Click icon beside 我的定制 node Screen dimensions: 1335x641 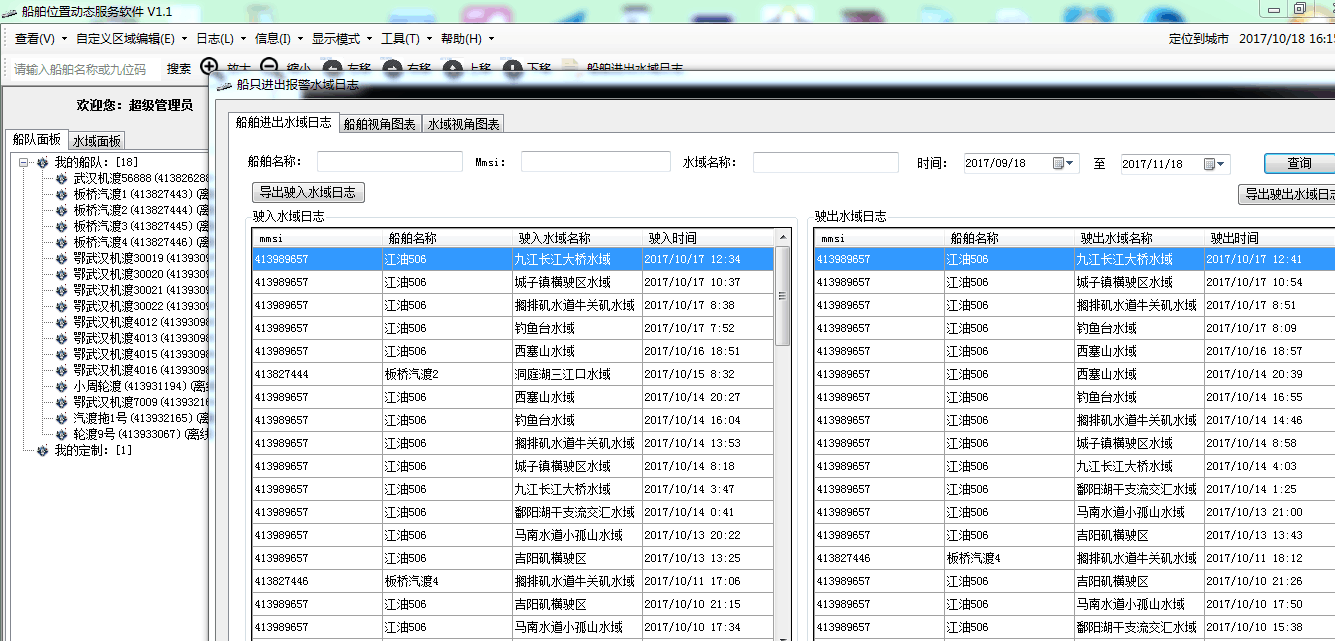coord(43,450)
